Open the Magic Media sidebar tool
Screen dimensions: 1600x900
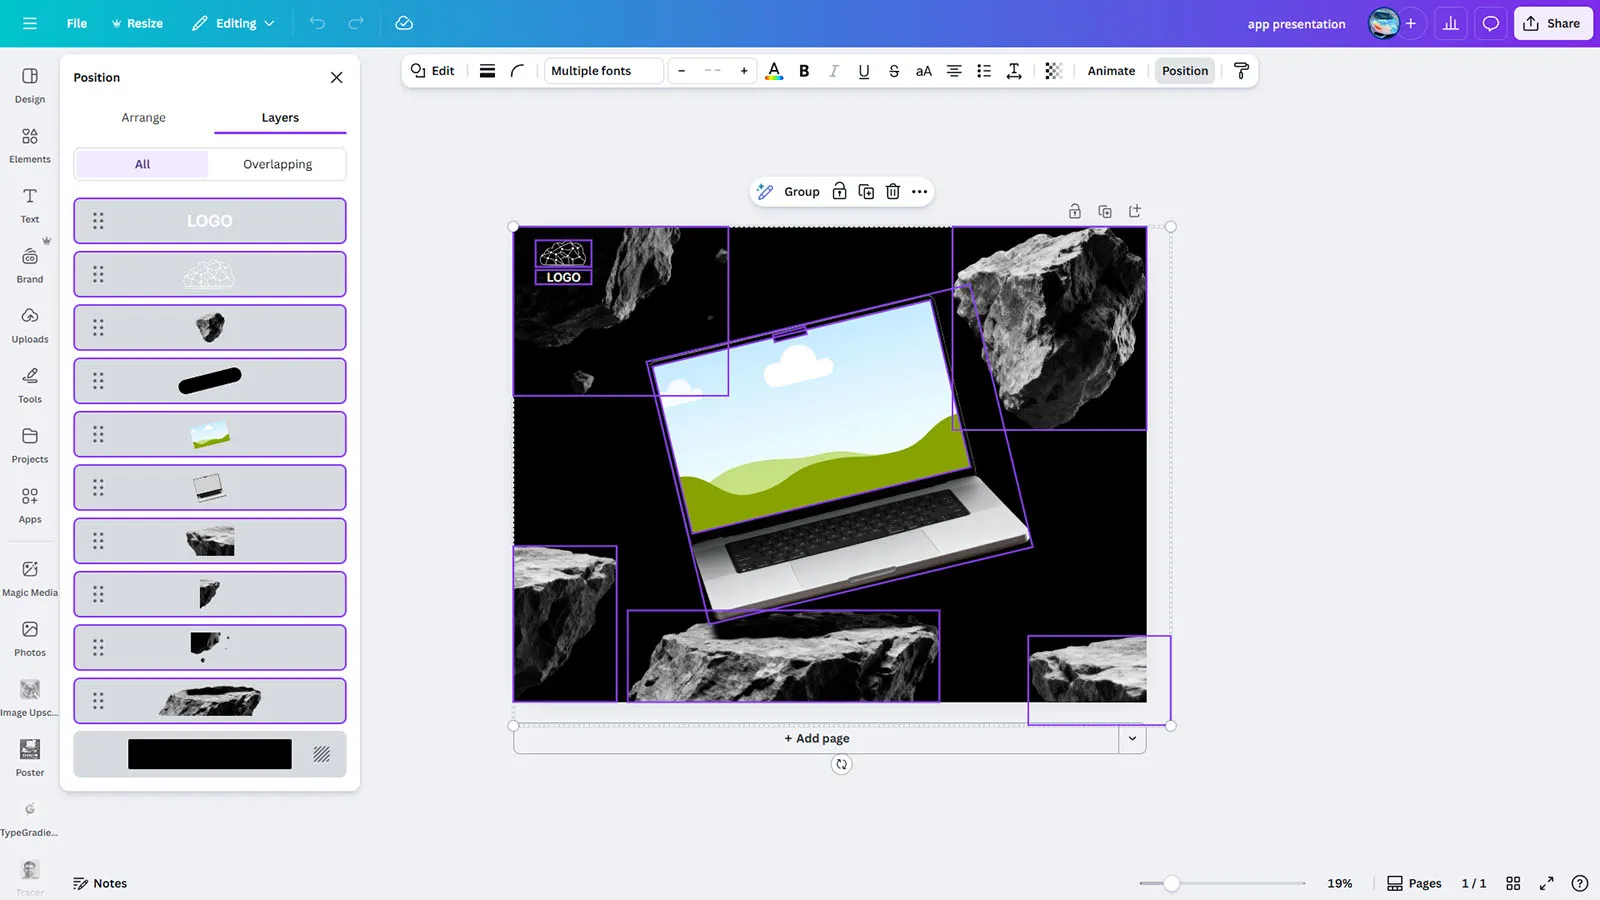pyautogui.click(x=30, y=578)
